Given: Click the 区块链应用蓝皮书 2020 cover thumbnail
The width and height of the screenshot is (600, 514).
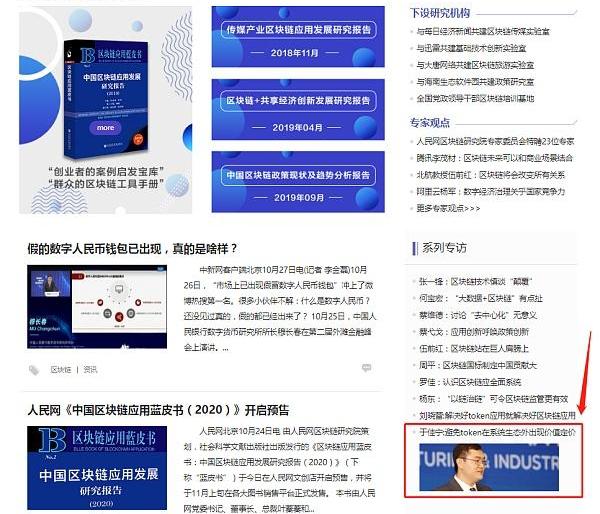Looking at the screenshot, I should [97, 468].
